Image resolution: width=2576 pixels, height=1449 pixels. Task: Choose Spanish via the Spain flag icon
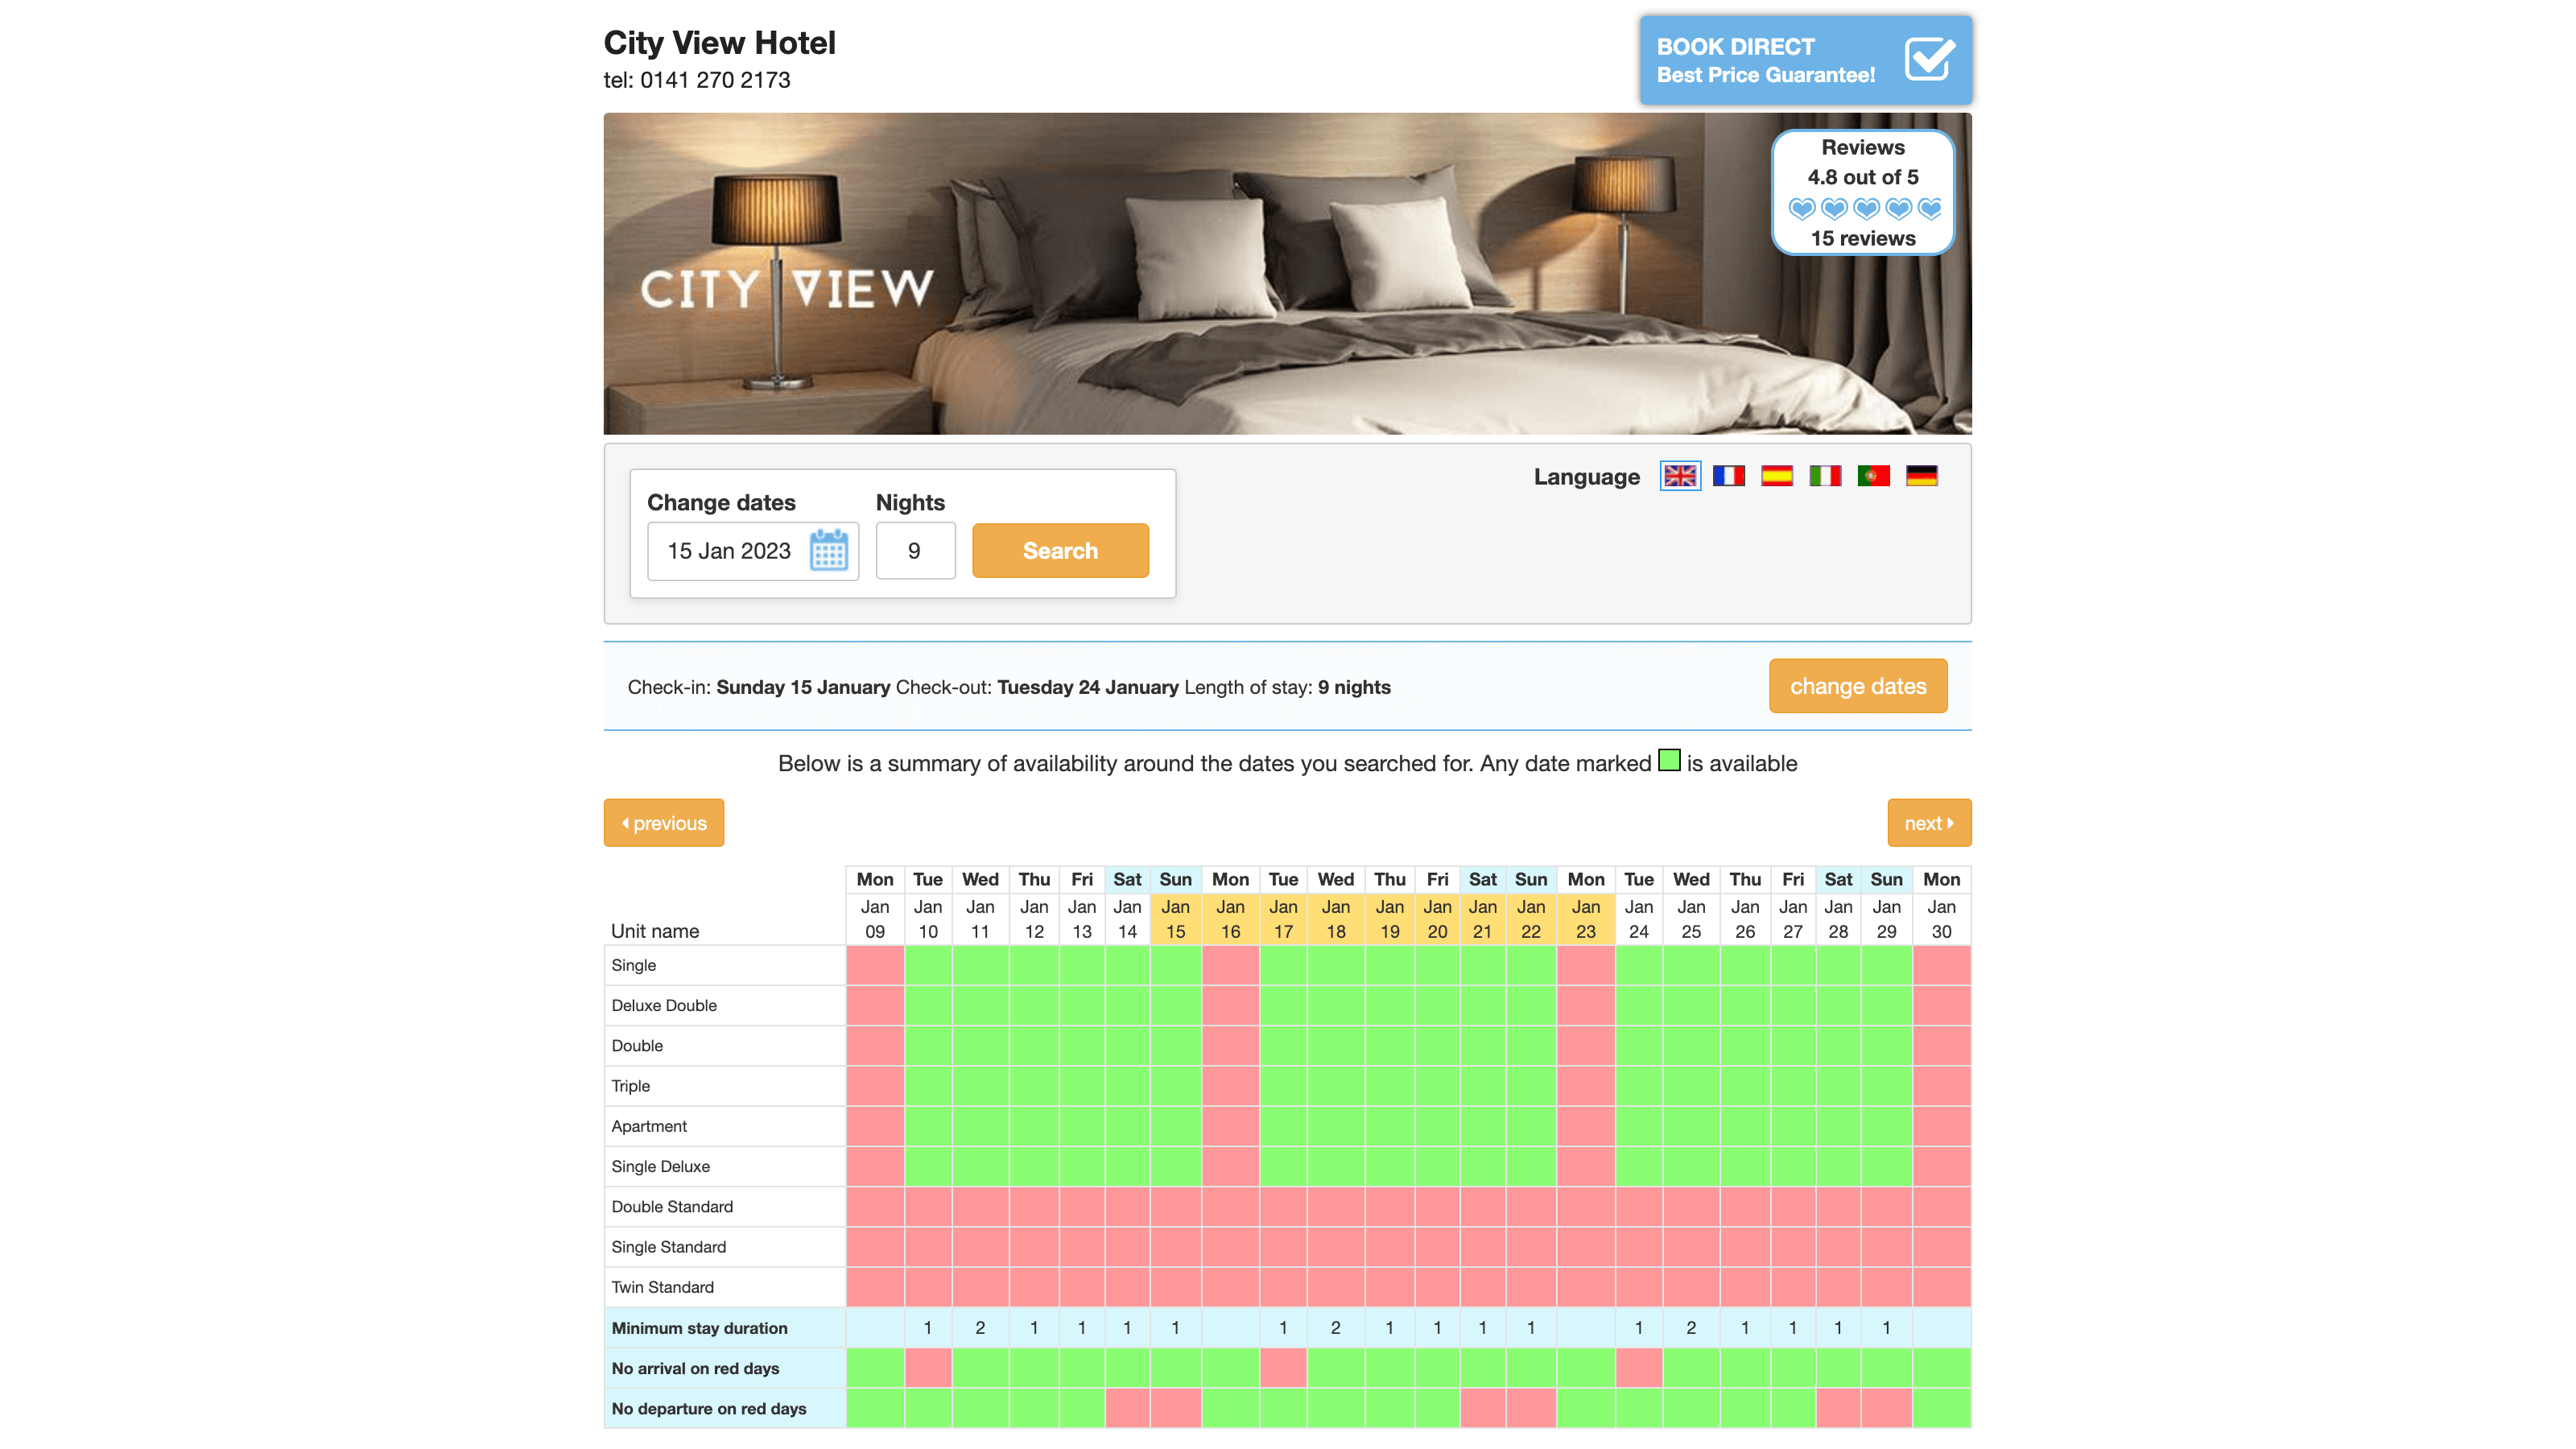(1777, 476)
